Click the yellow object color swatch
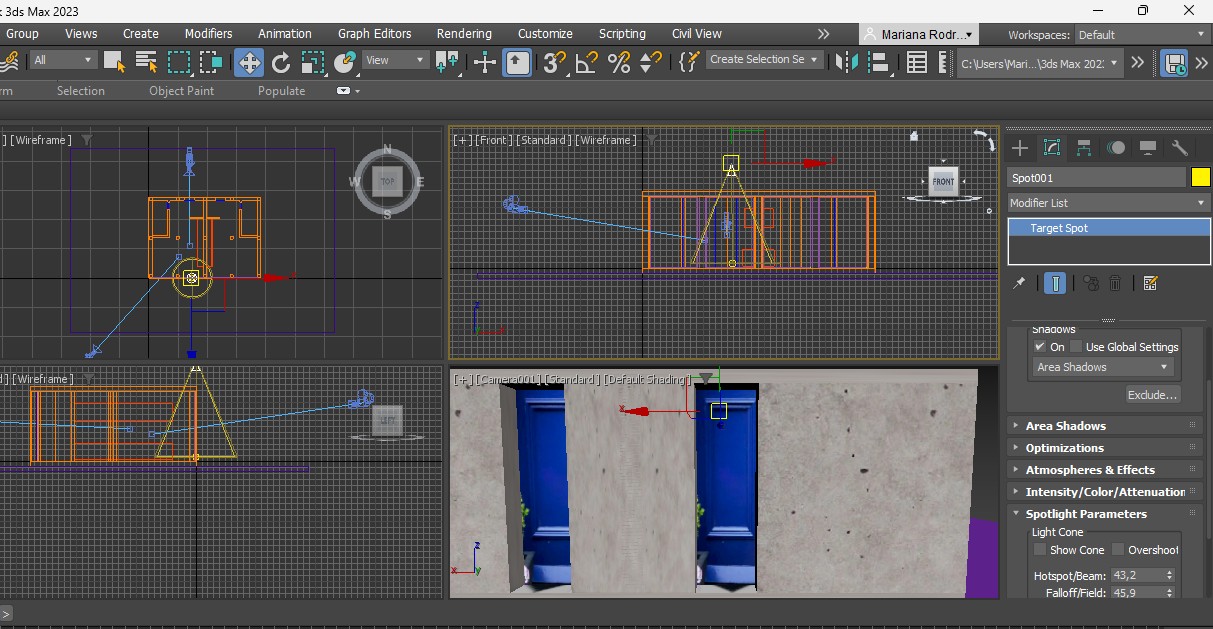 click(x=1200, y=178)
